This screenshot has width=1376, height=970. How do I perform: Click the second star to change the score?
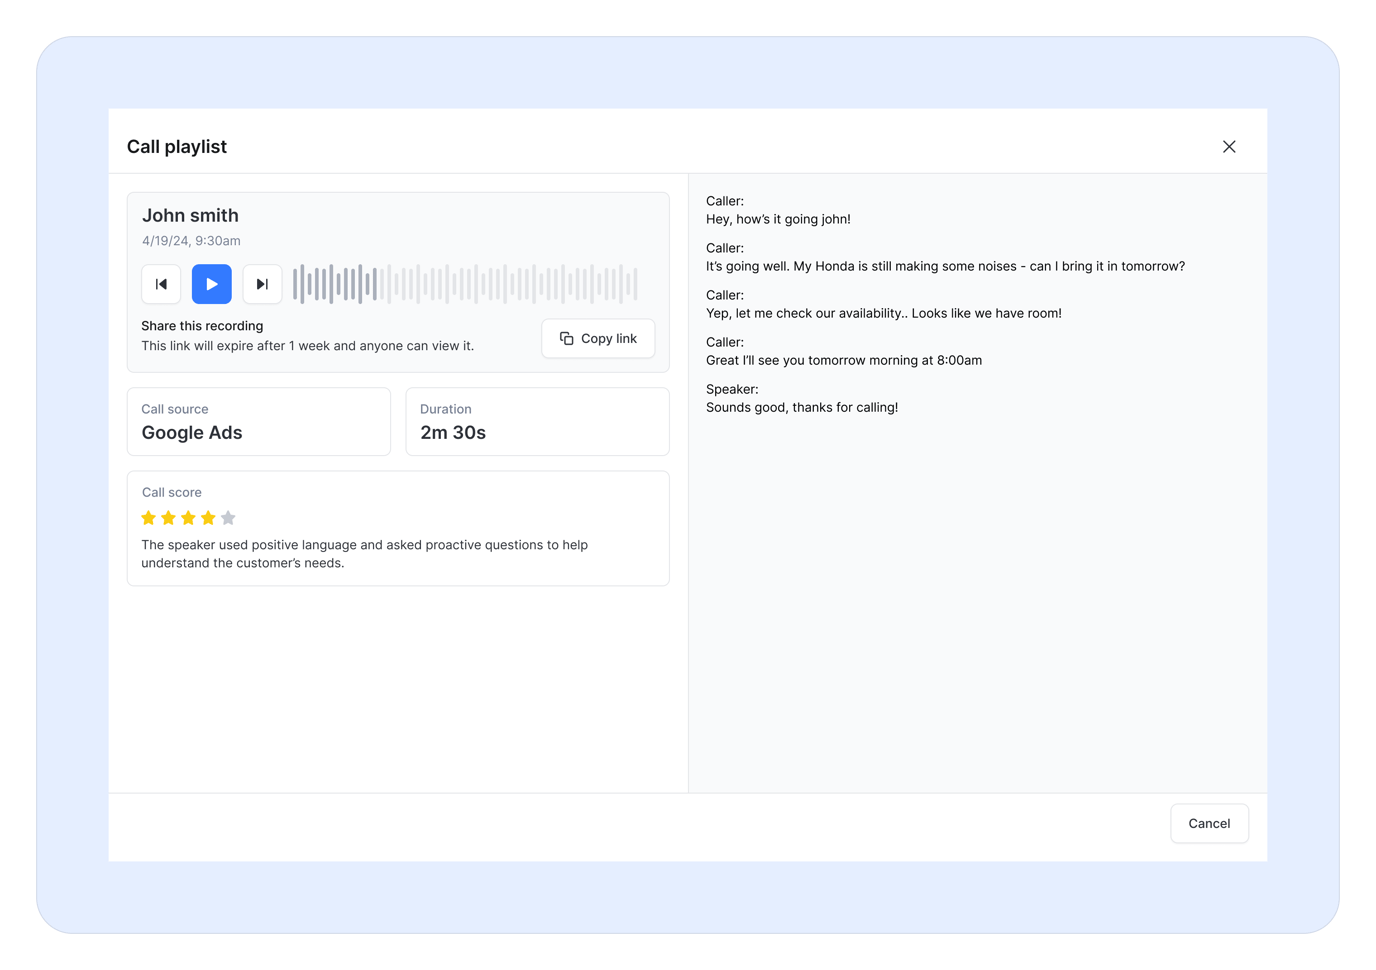pyautogui.click(x=168, y=517)
